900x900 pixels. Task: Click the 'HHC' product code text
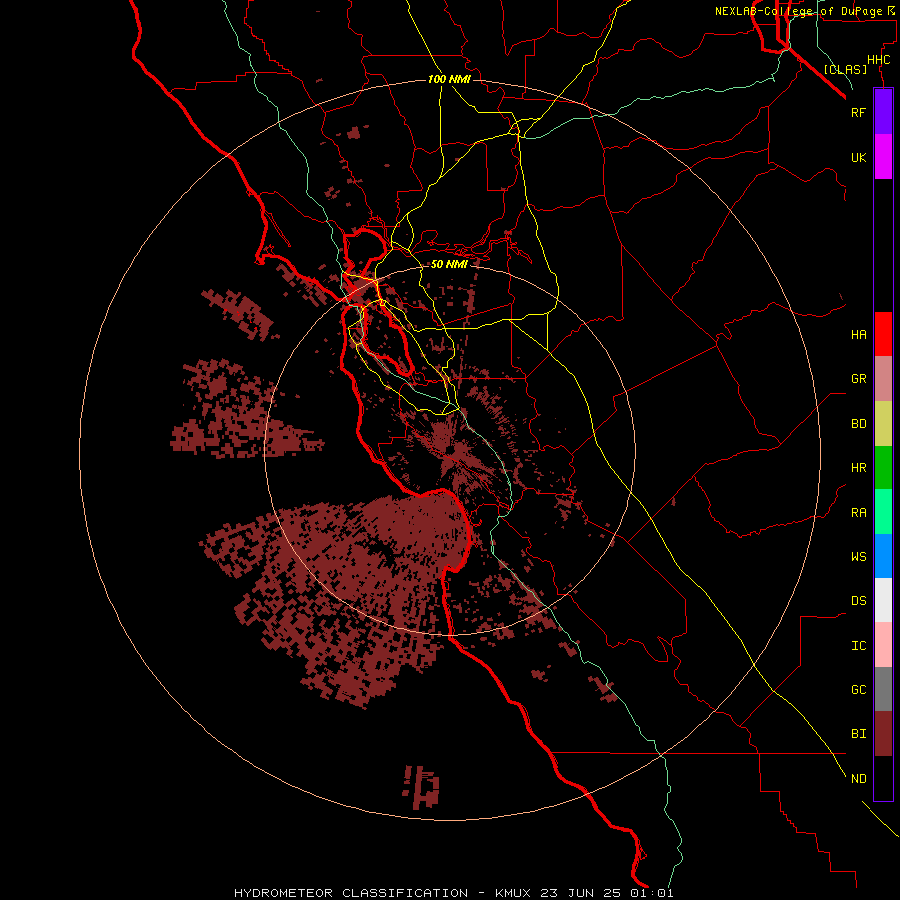pos(878,60)
